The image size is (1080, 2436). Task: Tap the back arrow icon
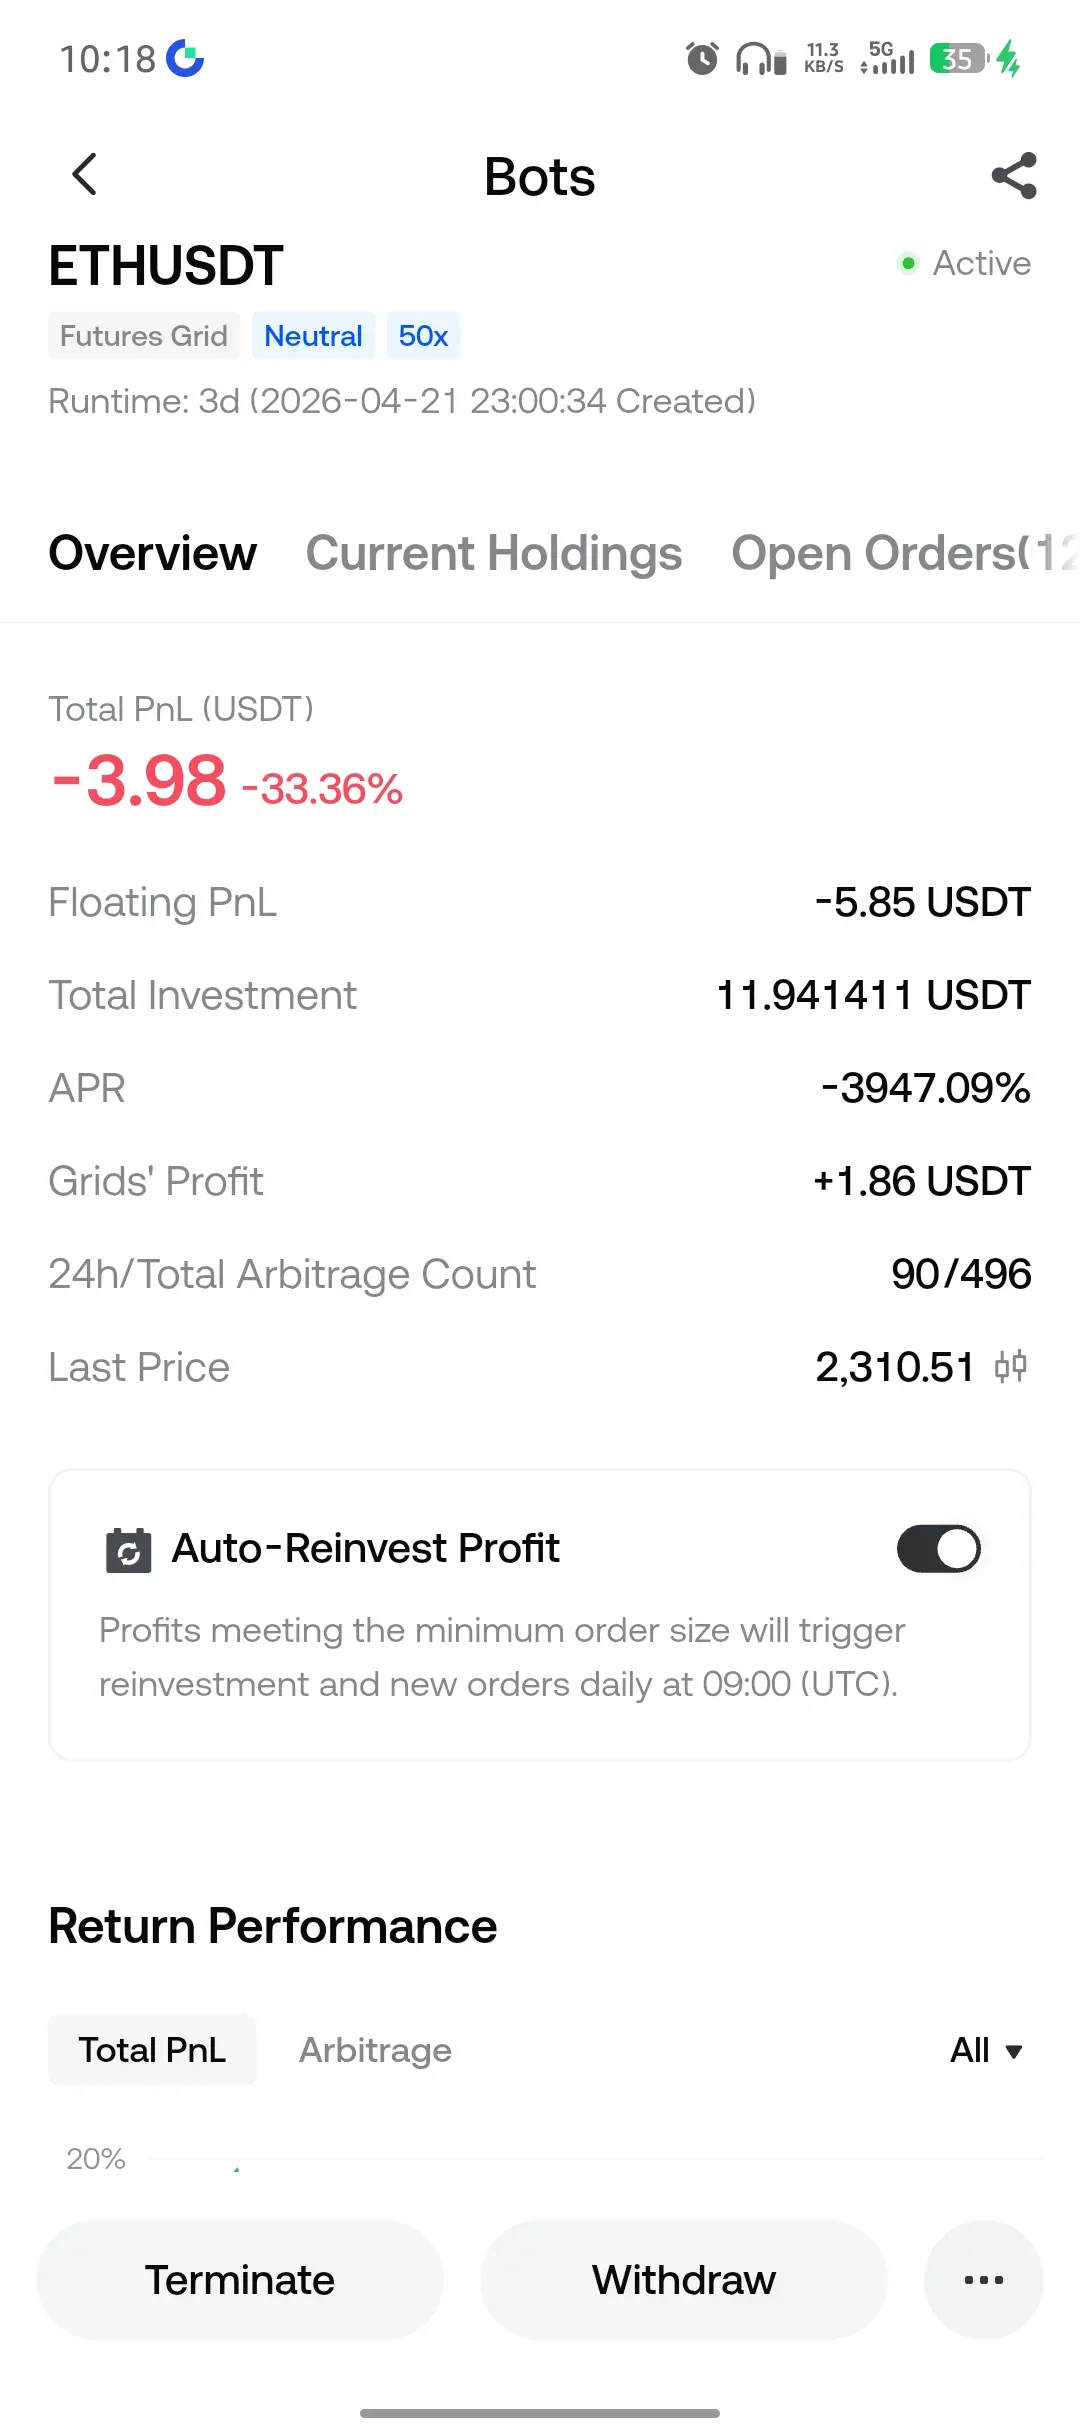85,175
